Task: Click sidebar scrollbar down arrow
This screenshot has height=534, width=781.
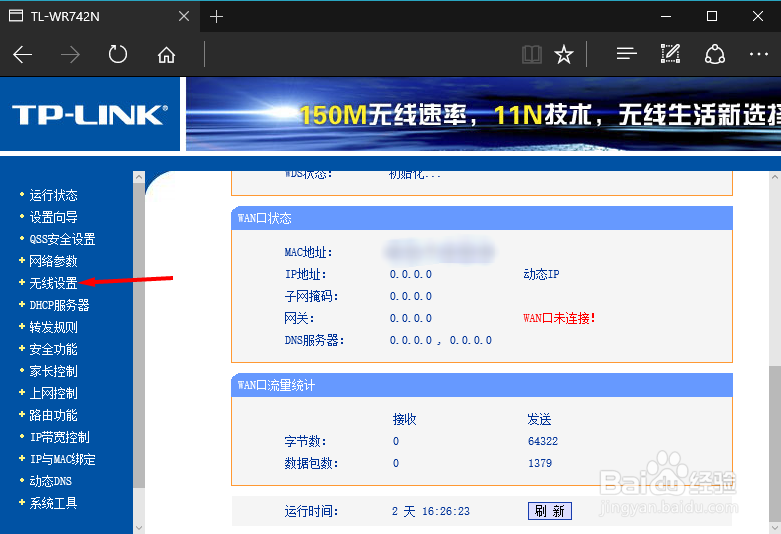Action: [x=139, y=527]
